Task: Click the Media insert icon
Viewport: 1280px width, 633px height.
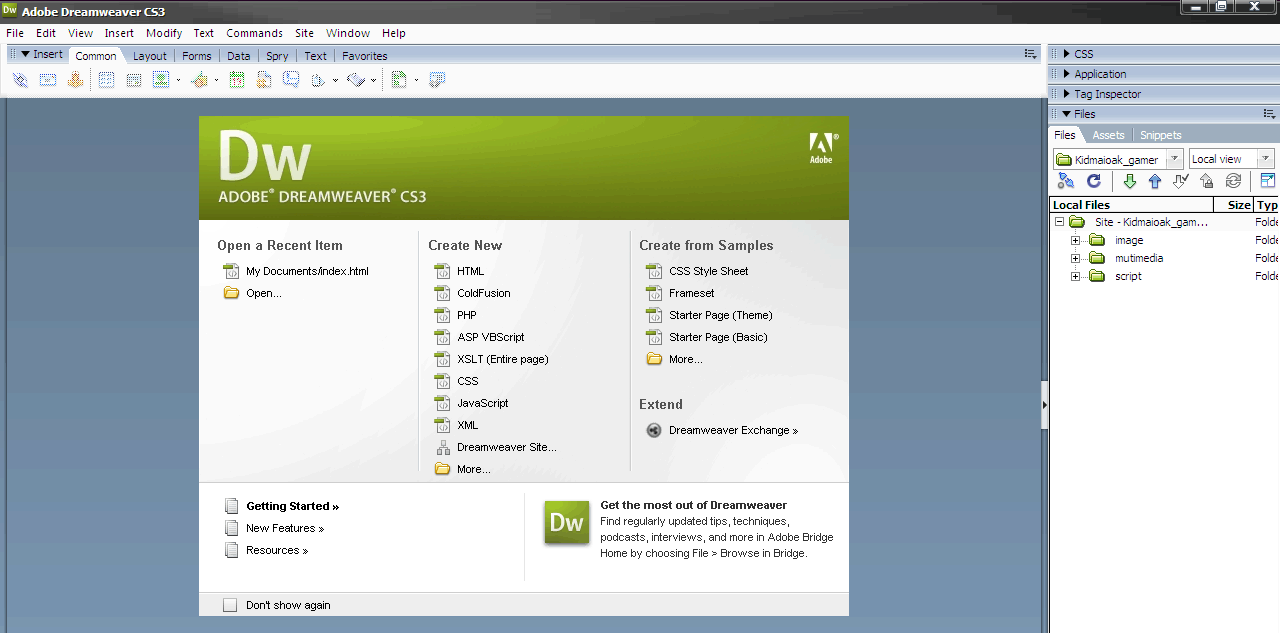Action: tap(199, 80)
